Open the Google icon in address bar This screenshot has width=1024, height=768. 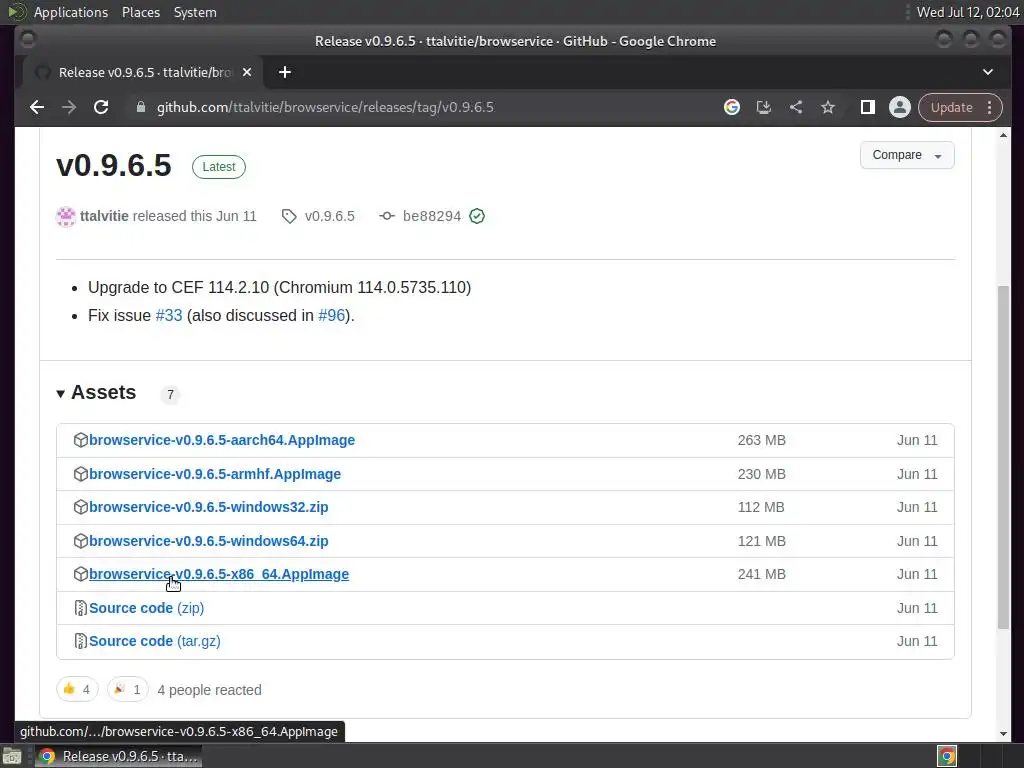pos(731,107)
